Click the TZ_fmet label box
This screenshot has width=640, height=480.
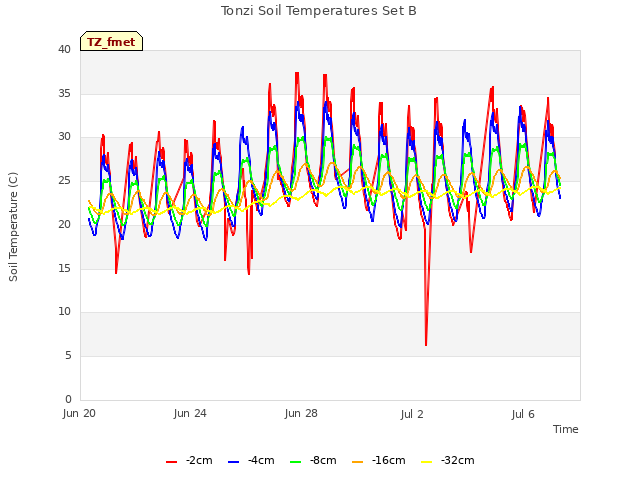111,41
